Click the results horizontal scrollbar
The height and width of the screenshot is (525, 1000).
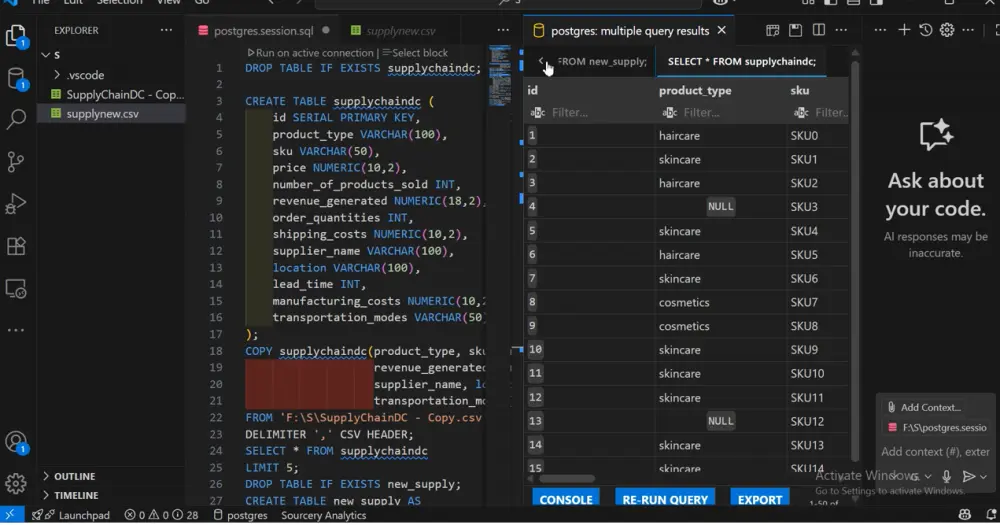pyautogui.click(x=566, y=478)
